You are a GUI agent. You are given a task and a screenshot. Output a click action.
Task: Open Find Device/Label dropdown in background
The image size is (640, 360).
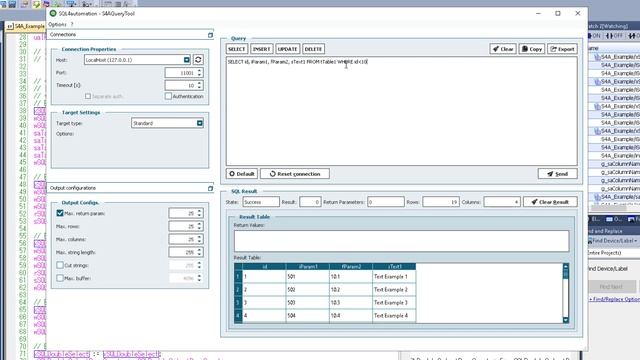pos(613,241)
